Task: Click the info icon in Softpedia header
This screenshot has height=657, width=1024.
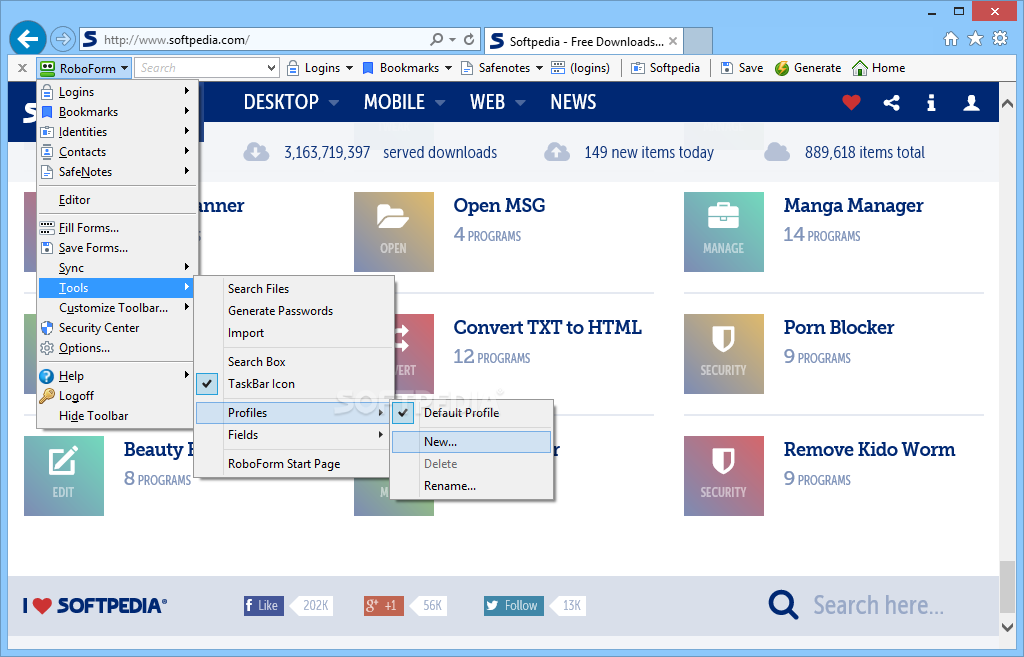Action: (x=931, y=103)
